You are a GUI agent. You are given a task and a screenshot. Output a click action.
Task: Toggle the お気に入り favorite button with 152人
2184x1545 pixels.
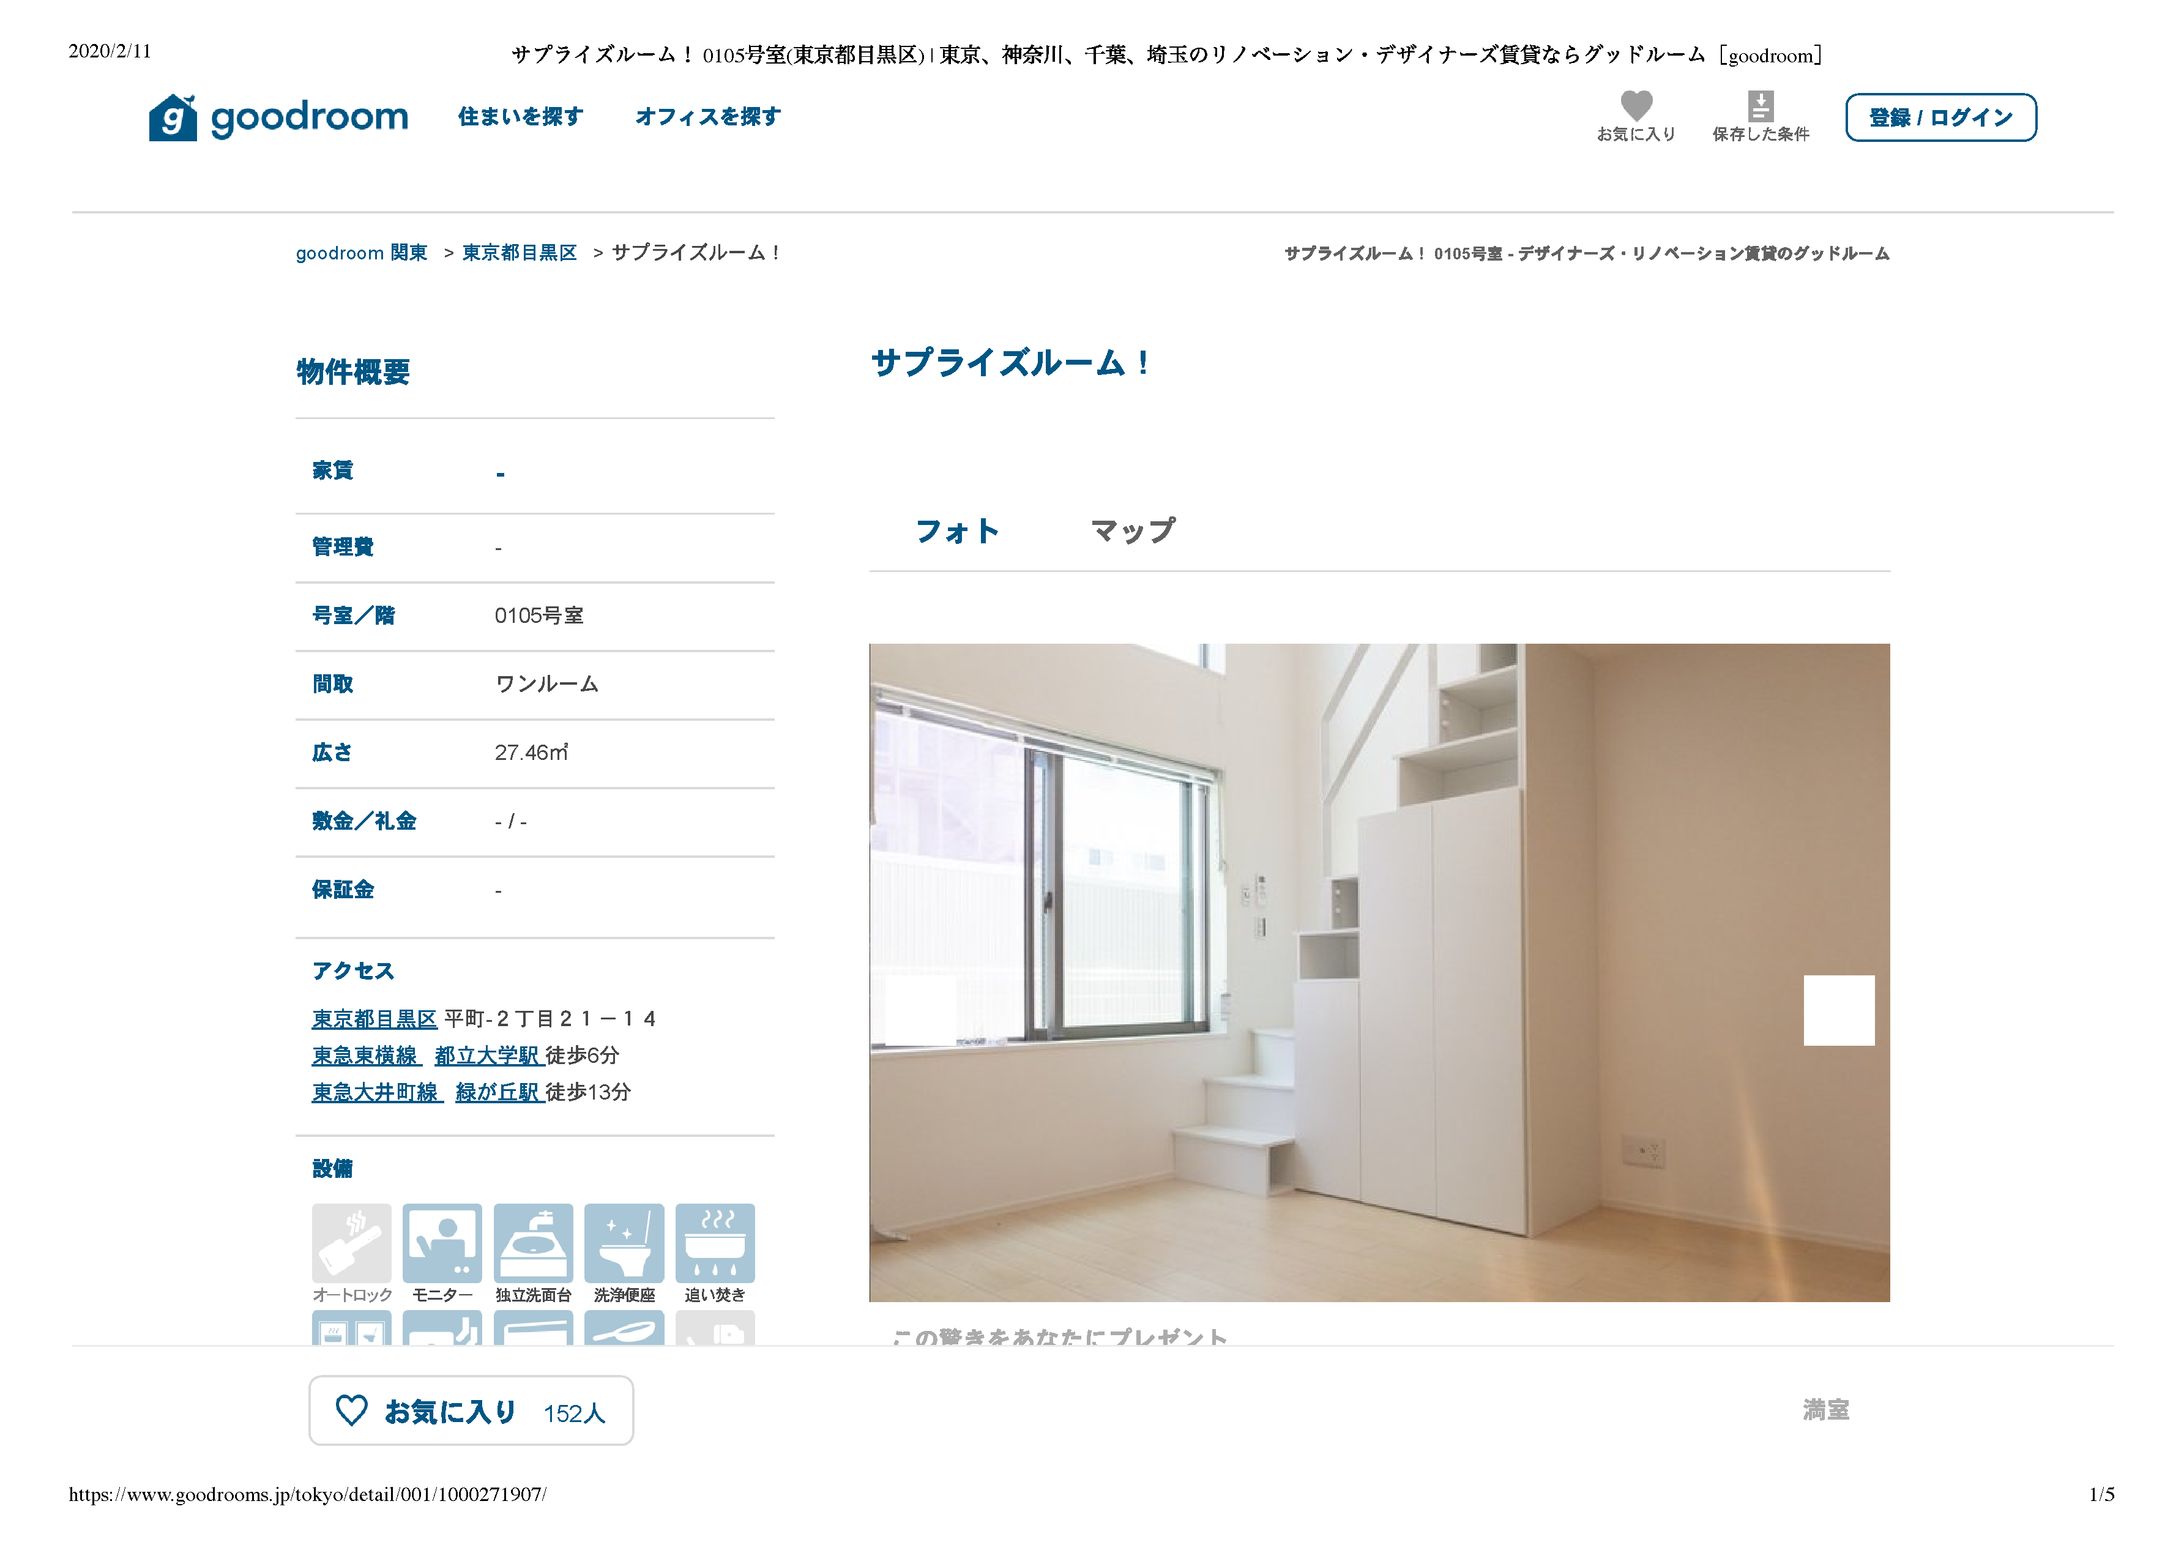click(471, 1411)
